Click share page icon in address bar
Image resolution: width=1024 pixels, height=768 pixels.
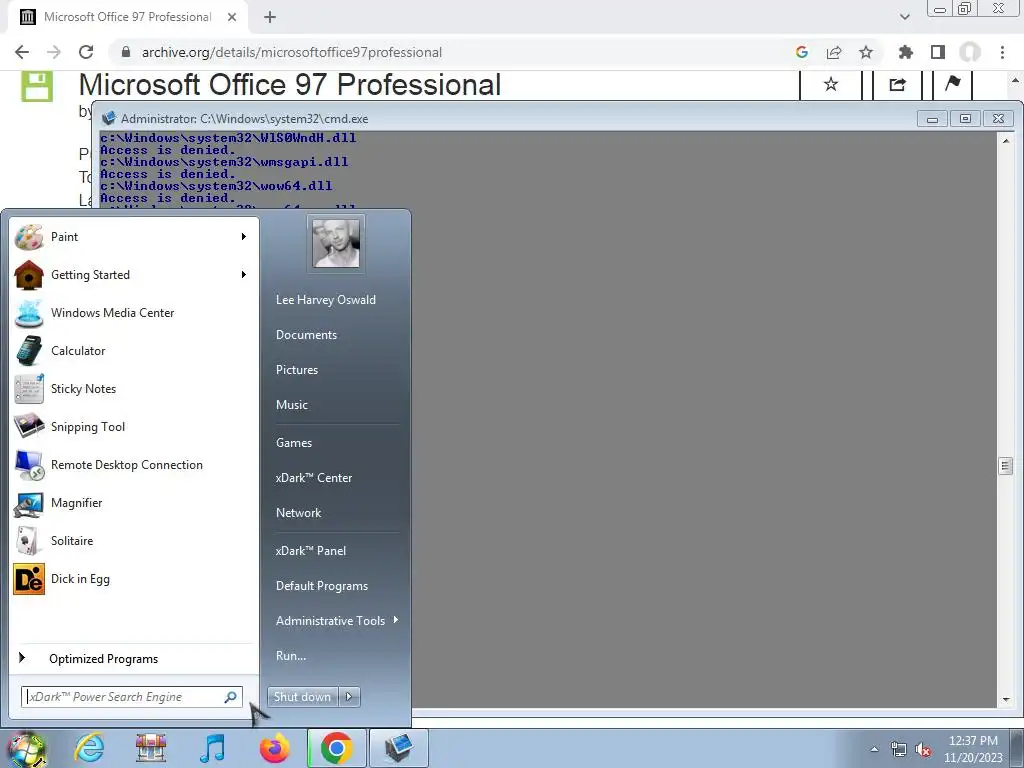[834, 52]
